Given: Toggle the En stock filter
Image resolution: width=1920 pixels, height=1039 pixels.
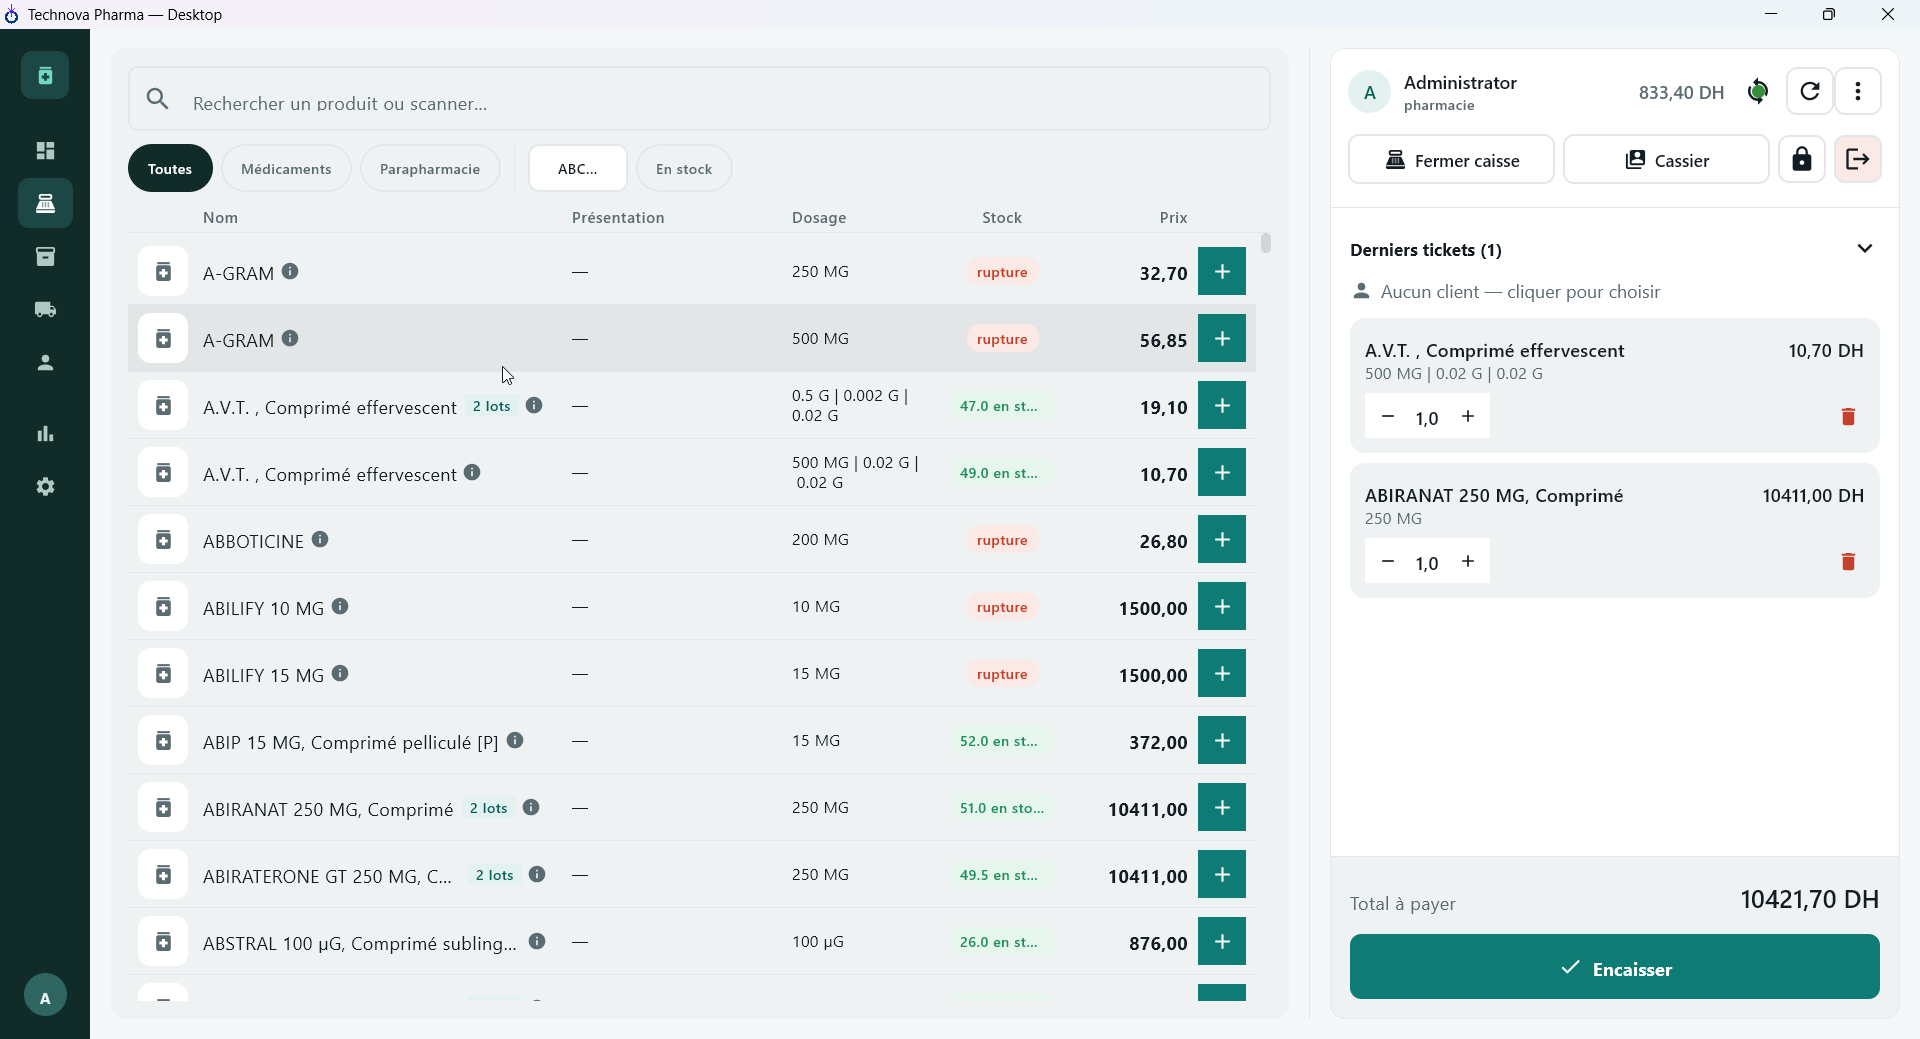Looking at the screenshot, I should point(684,169).
